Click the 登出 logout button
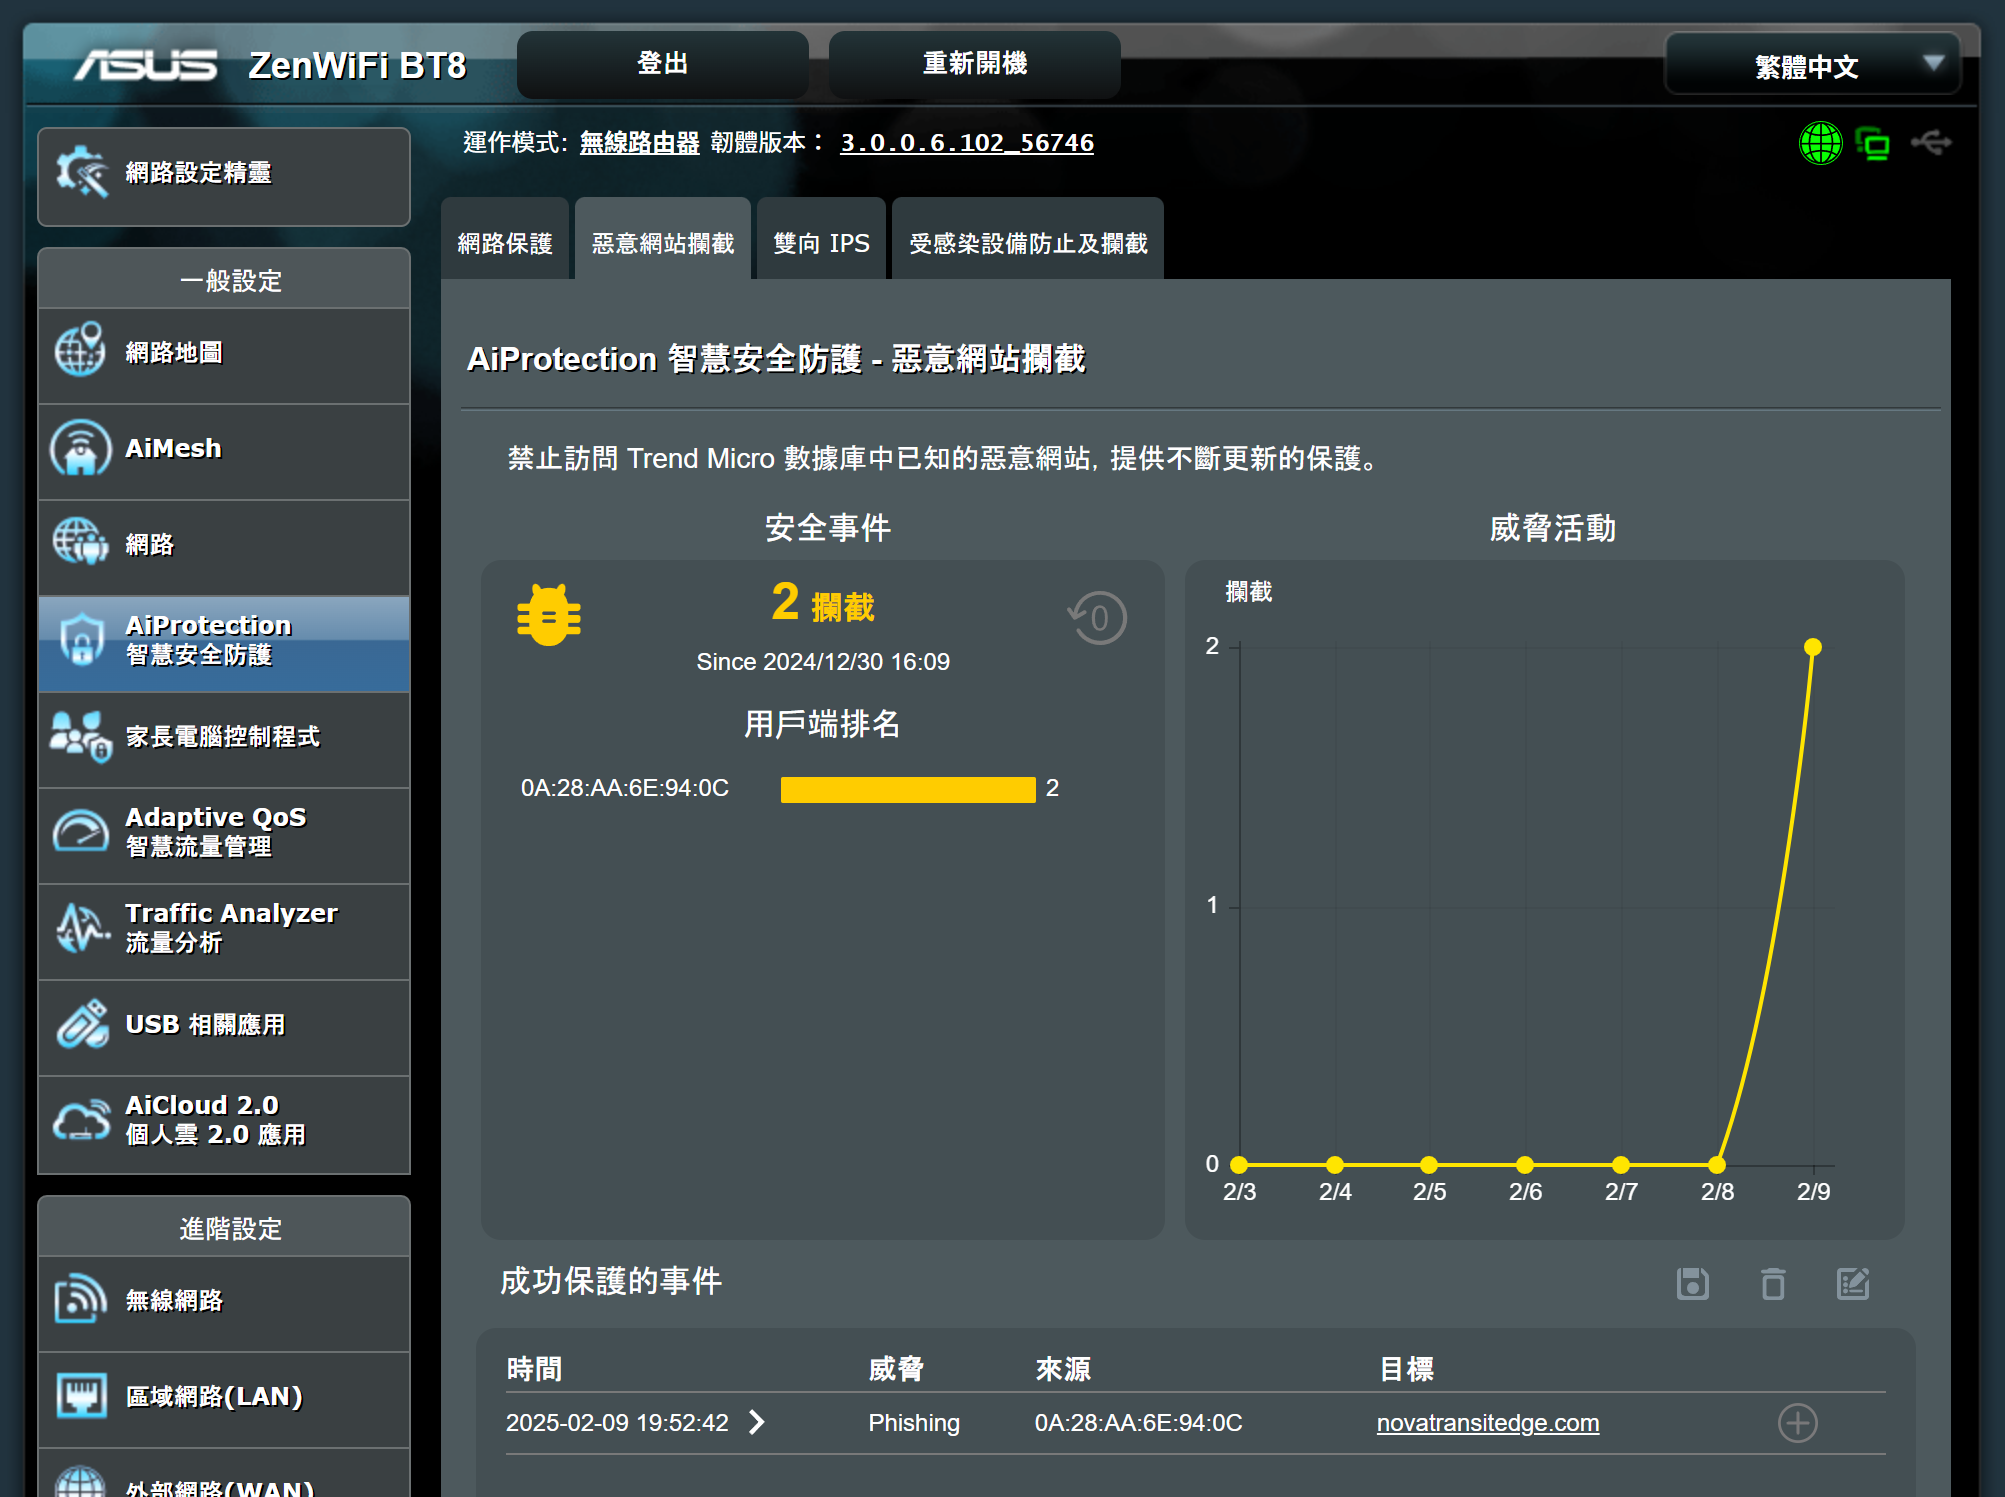The width and height of the screenshot is (2005, 1497). [662, 64]
